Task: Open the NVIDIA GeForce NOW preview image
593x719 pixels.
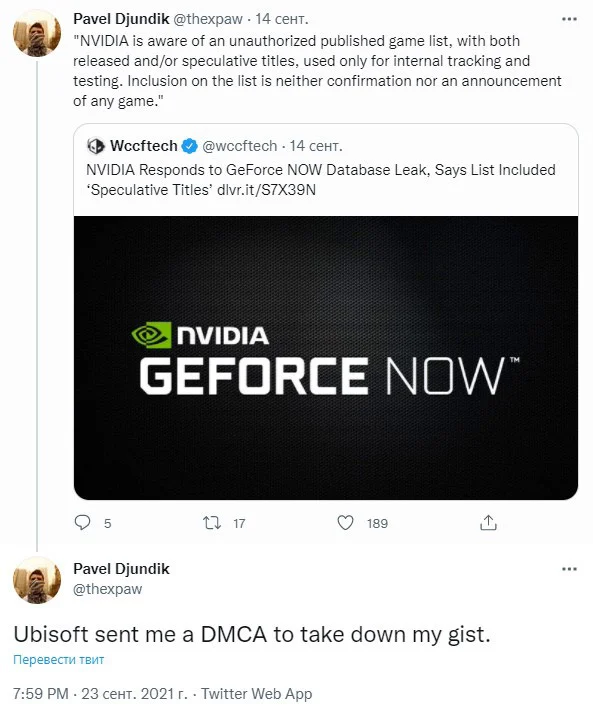Action: 326,358
